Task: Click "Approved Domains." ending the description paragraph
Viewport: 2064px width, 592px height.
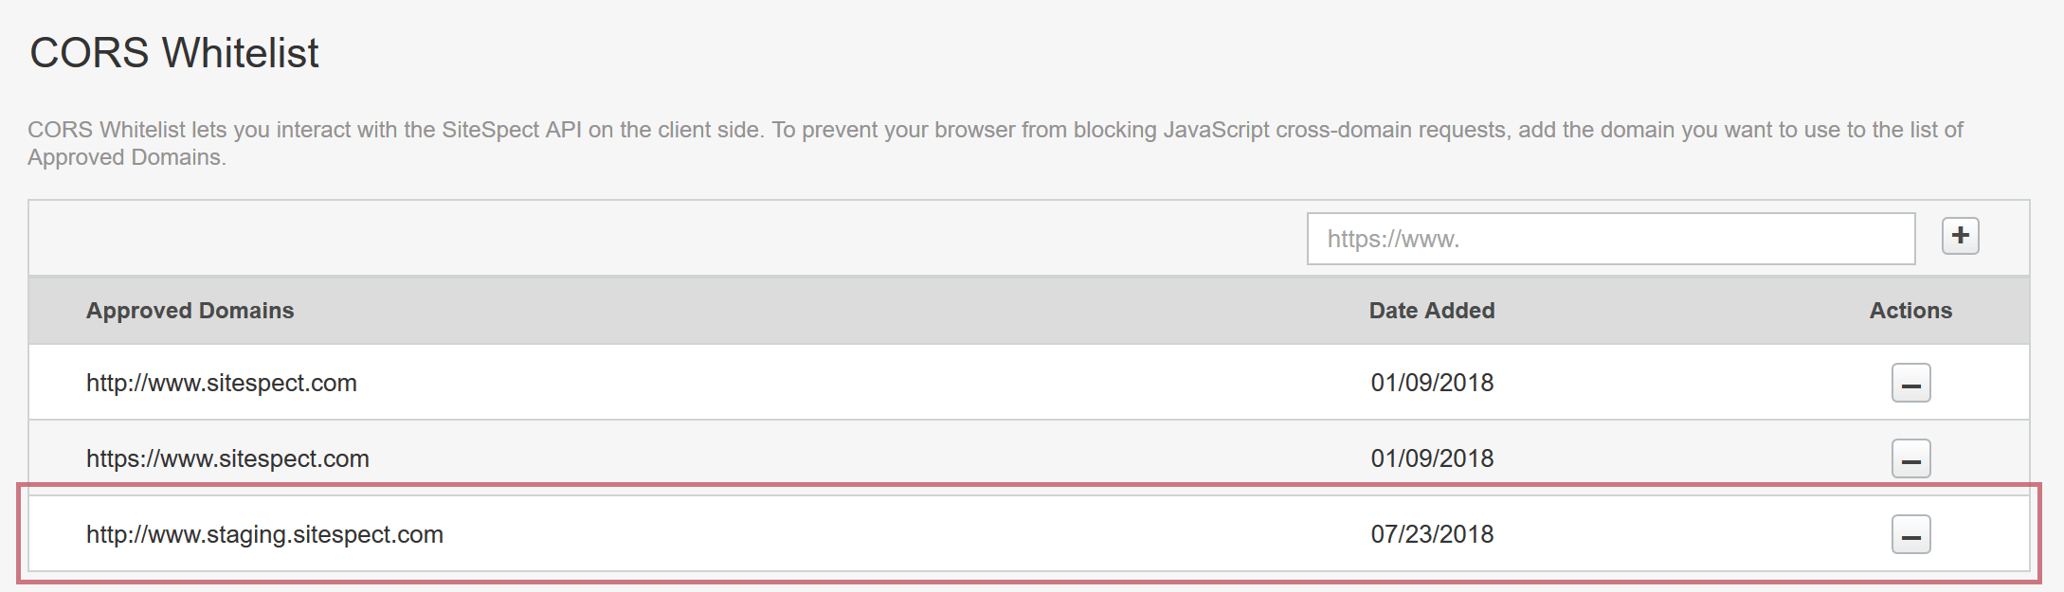Action: pos(126,158)
